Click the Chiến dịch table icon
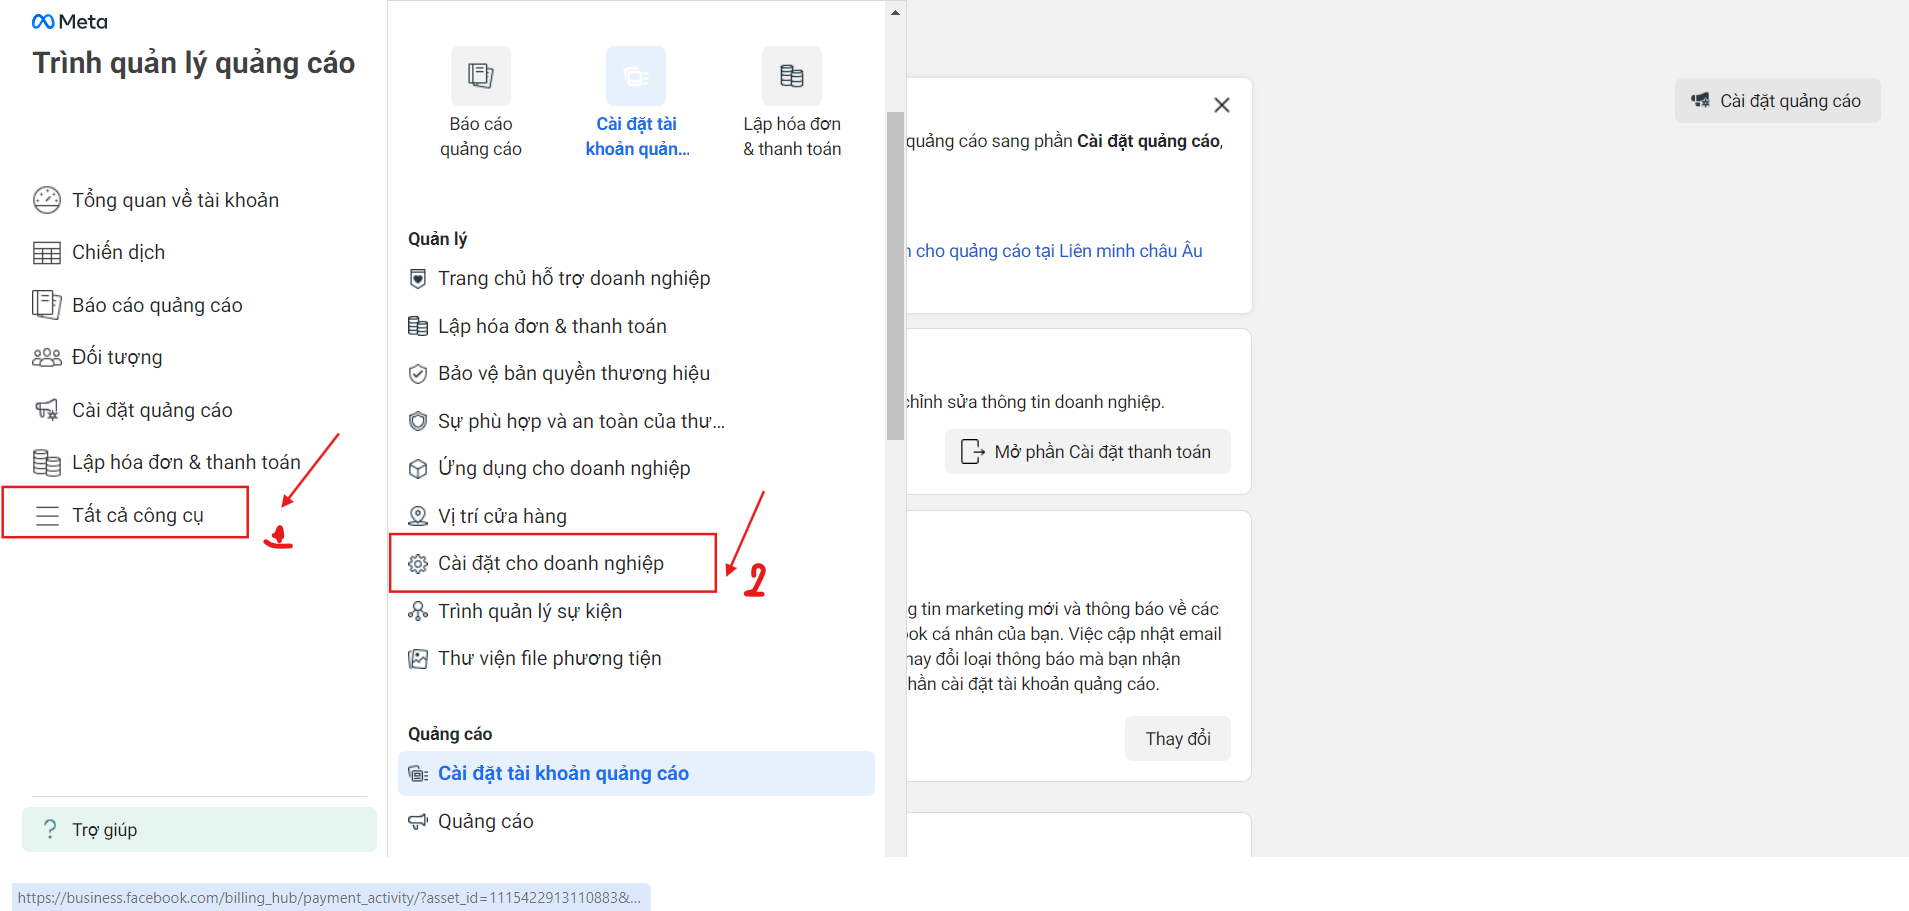The image size is (1909, 911). (x=47, y=253)
